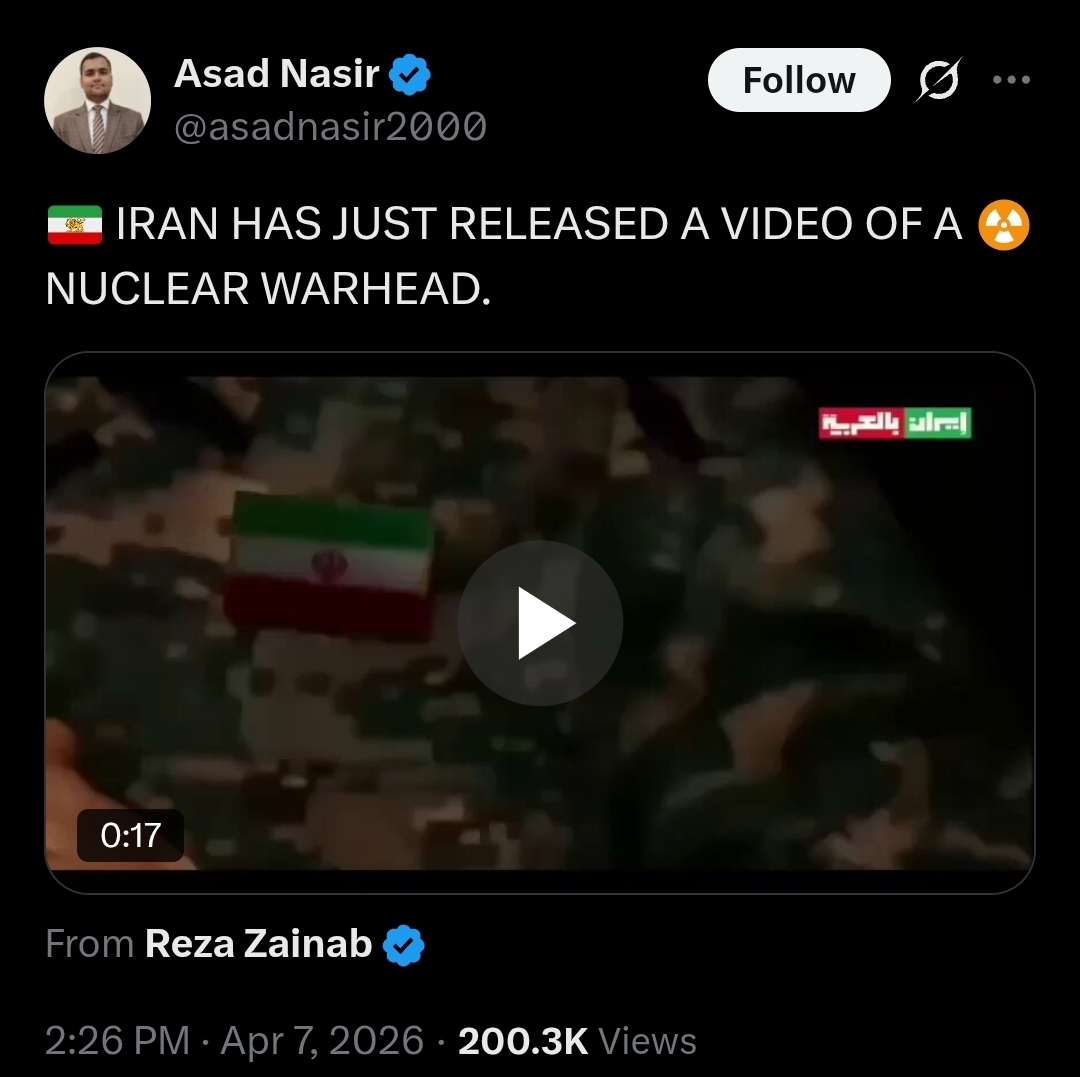The width and height of the screenshot is (1080, 1077).
Task: Click the 0:17 video duration badge
Action: [130, 835]
